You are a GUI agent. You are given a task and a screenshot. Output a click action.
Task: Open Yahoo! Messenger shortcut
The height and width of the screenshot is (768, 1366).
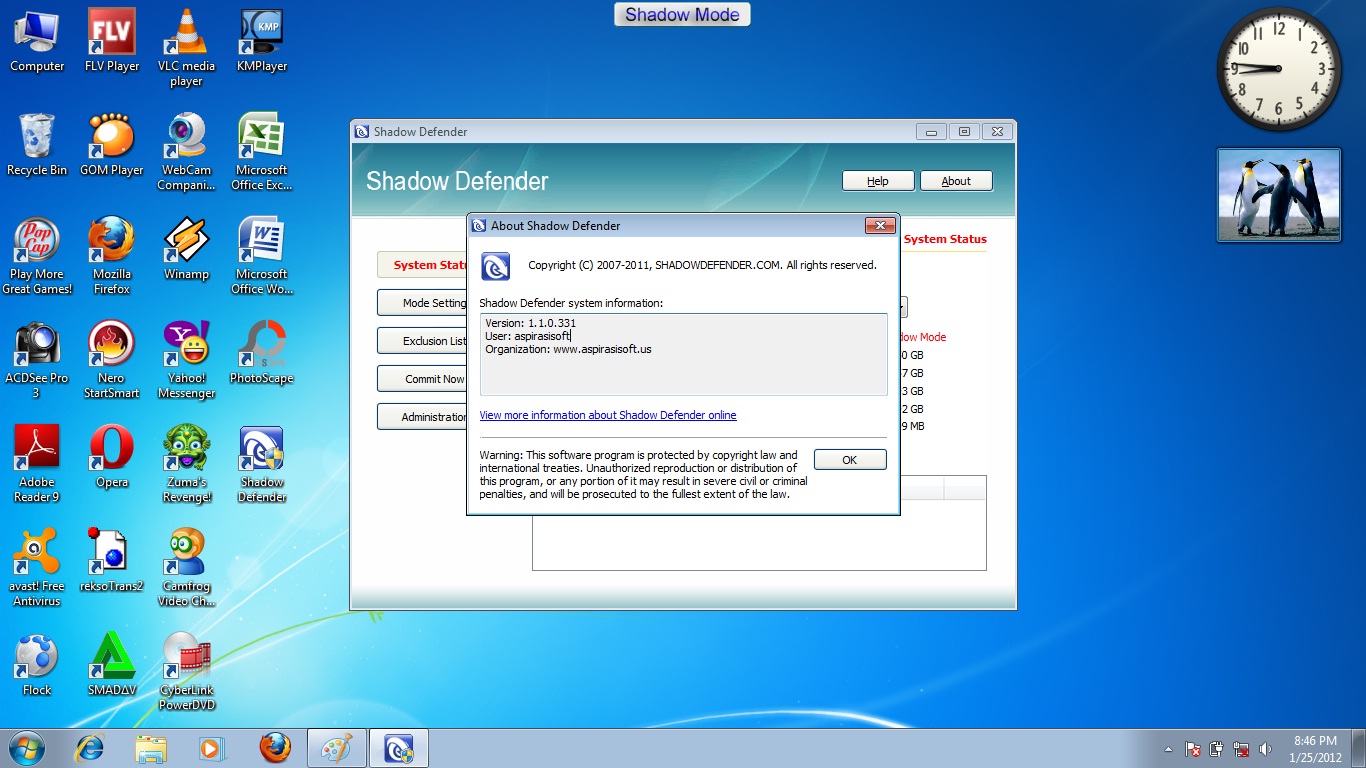(186, 360)
